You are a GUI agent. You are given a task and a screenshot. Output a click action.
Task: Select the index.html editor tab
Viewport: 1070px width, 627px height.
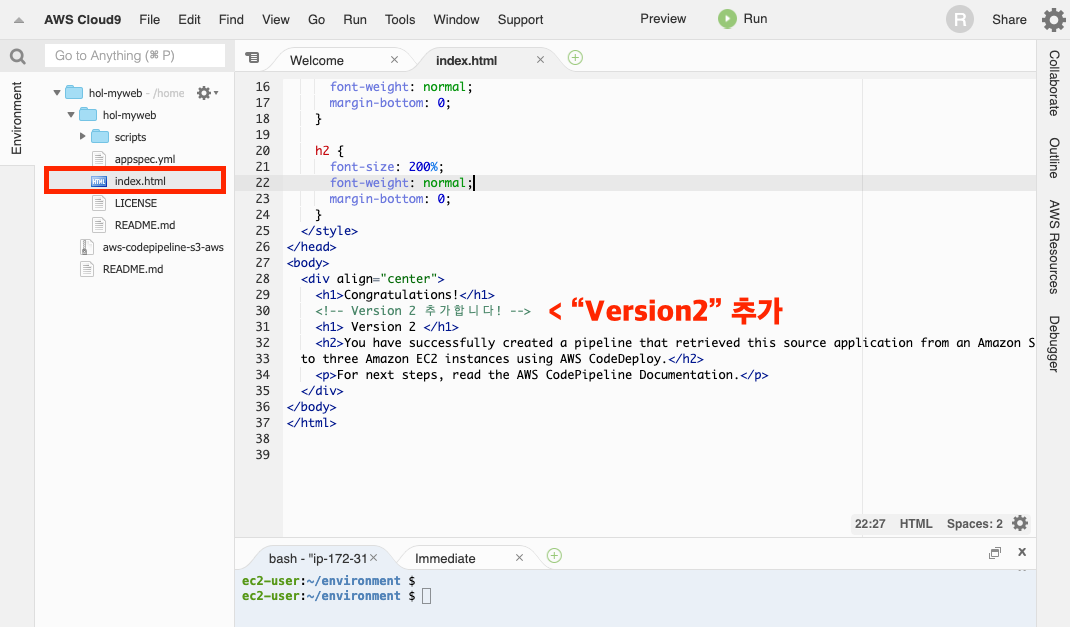467,60
